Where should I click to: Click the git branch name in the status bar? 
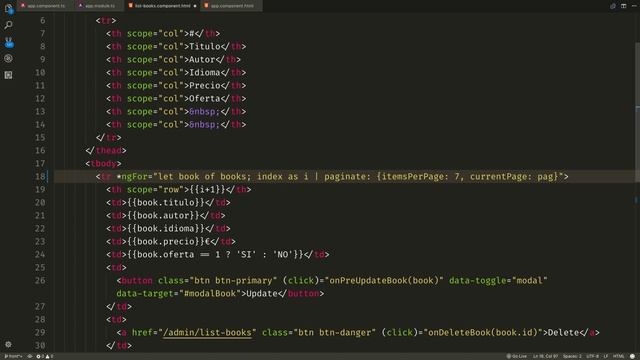coord(13,356)
